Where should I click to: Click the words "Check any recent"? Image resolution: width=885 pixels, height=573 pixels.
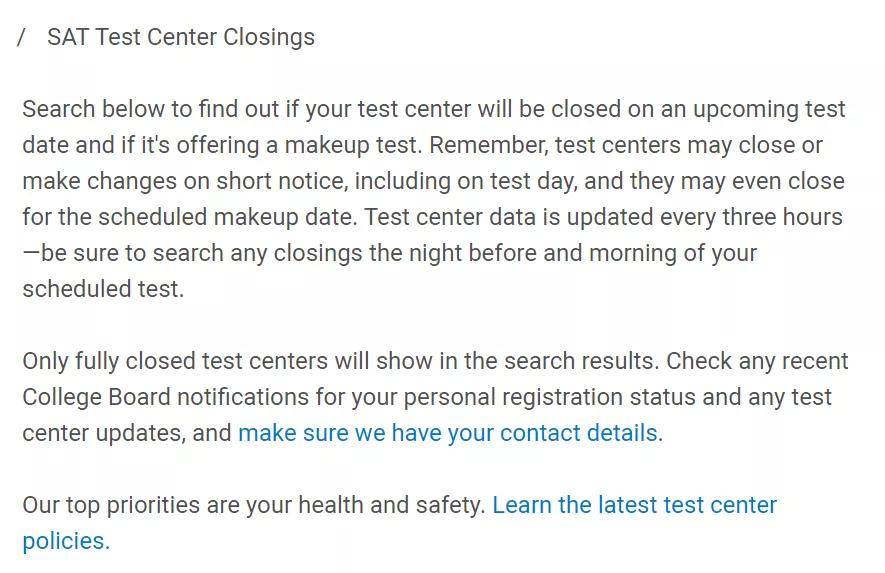(757, 361)
